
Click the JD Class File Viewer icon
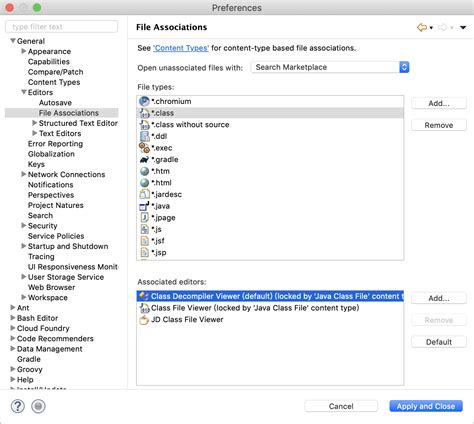click(x=144, y=320)
